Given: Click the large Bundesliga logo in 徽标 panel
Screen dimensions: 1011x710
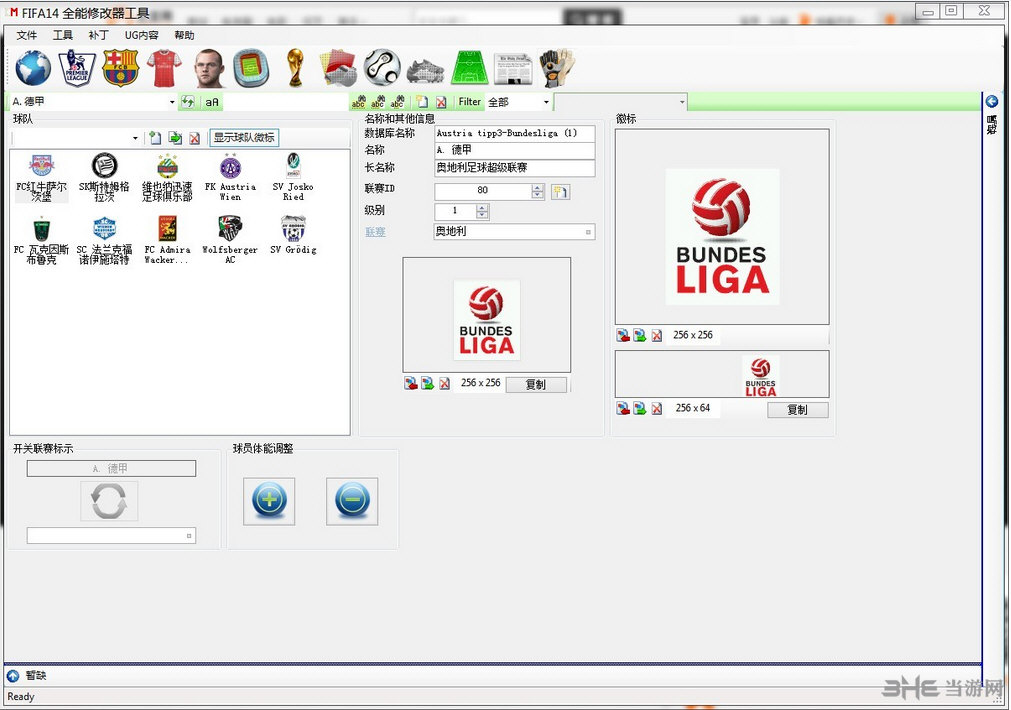Looking at the screenshot, I should (722, 237).
